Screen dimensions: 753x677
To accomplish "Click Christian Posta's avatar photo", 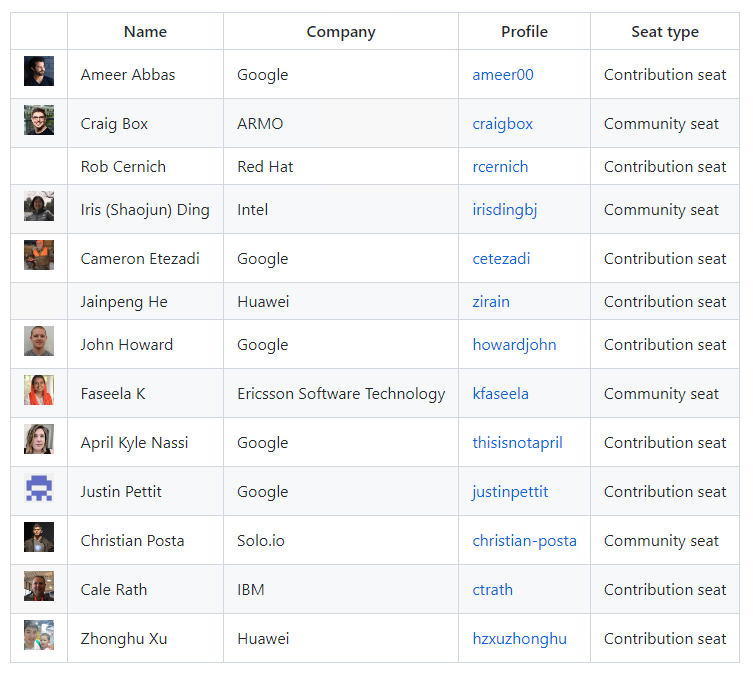I will click(x=39, y=537).
